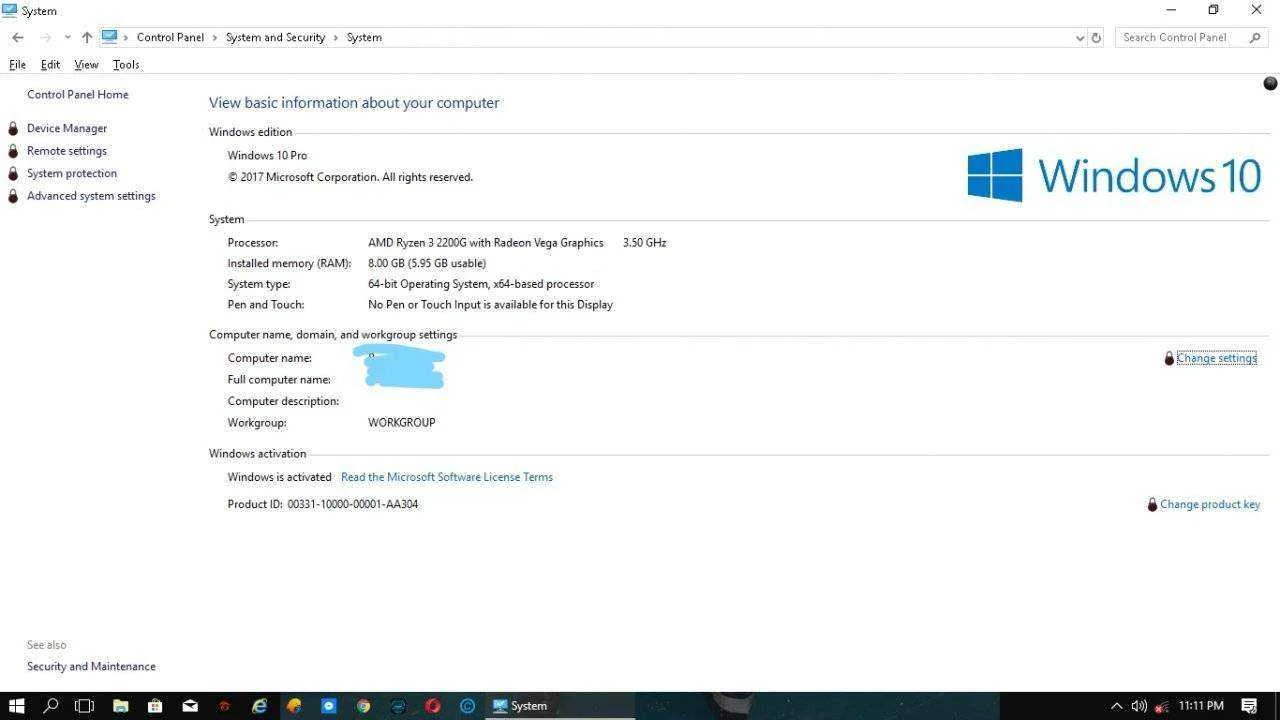Open Security and Maintenance link

[91, 666]
